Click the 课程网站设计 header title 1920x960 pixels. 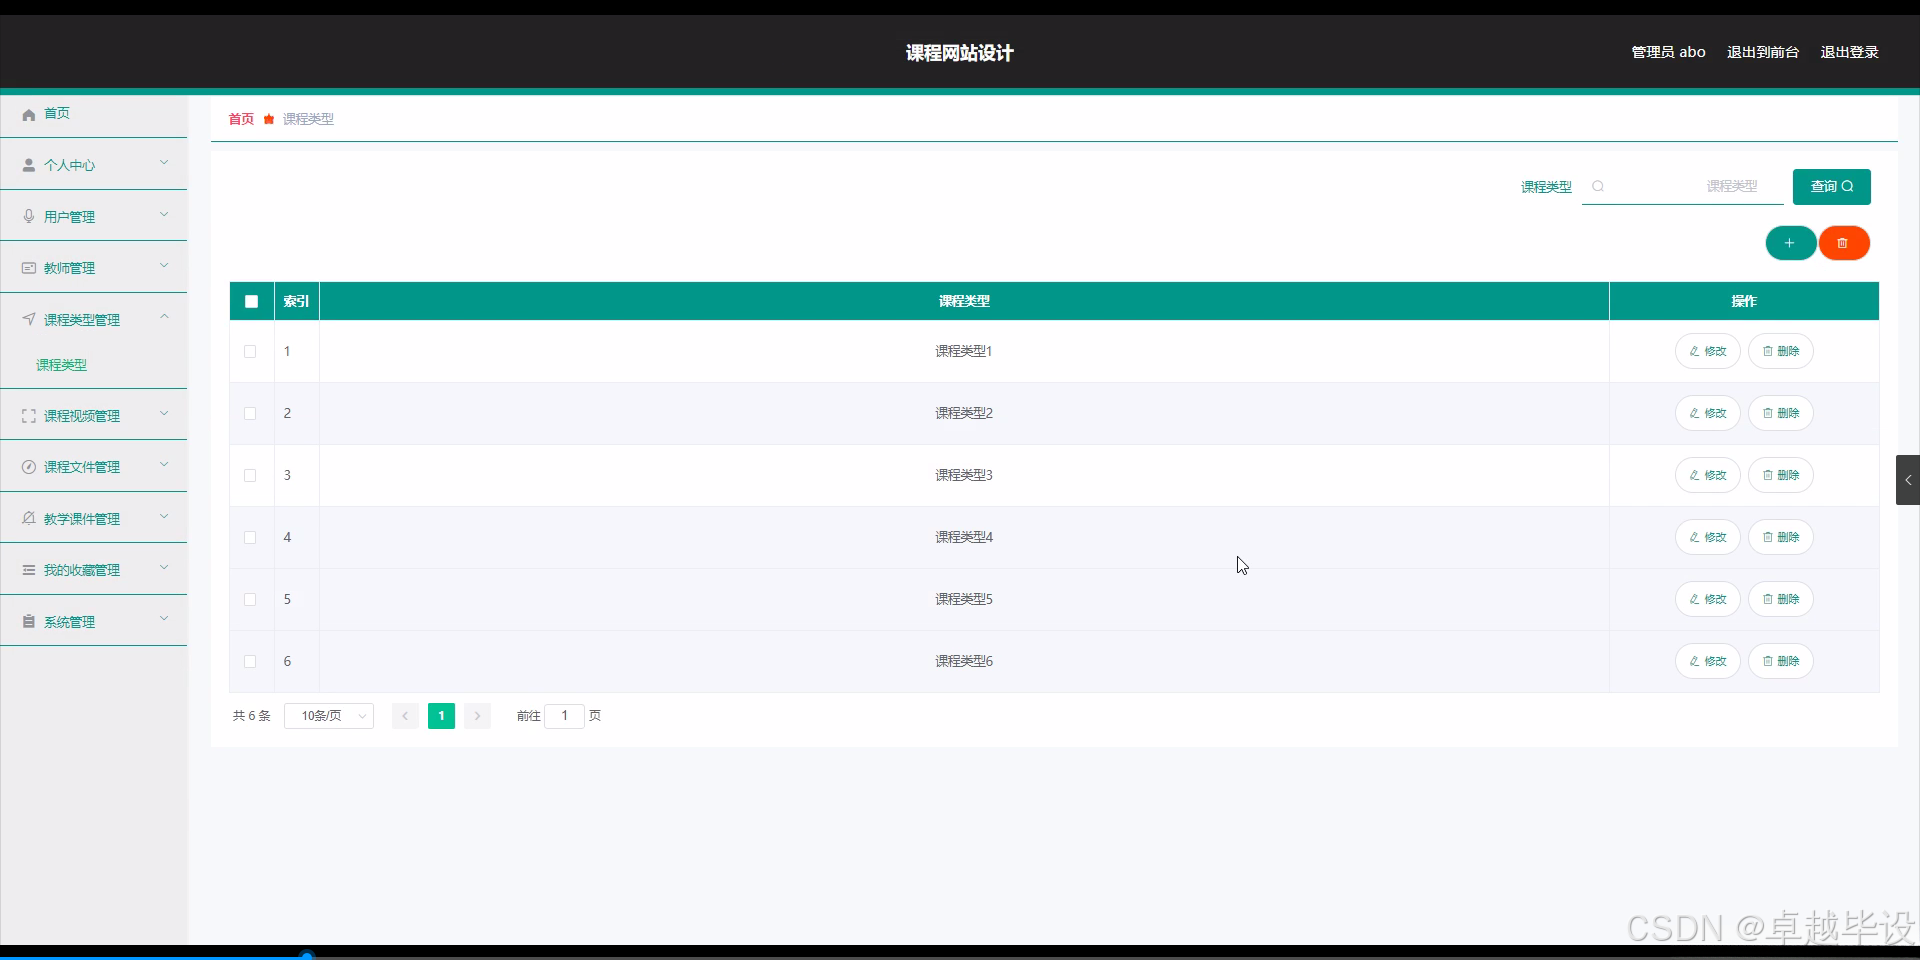(960, 53)
